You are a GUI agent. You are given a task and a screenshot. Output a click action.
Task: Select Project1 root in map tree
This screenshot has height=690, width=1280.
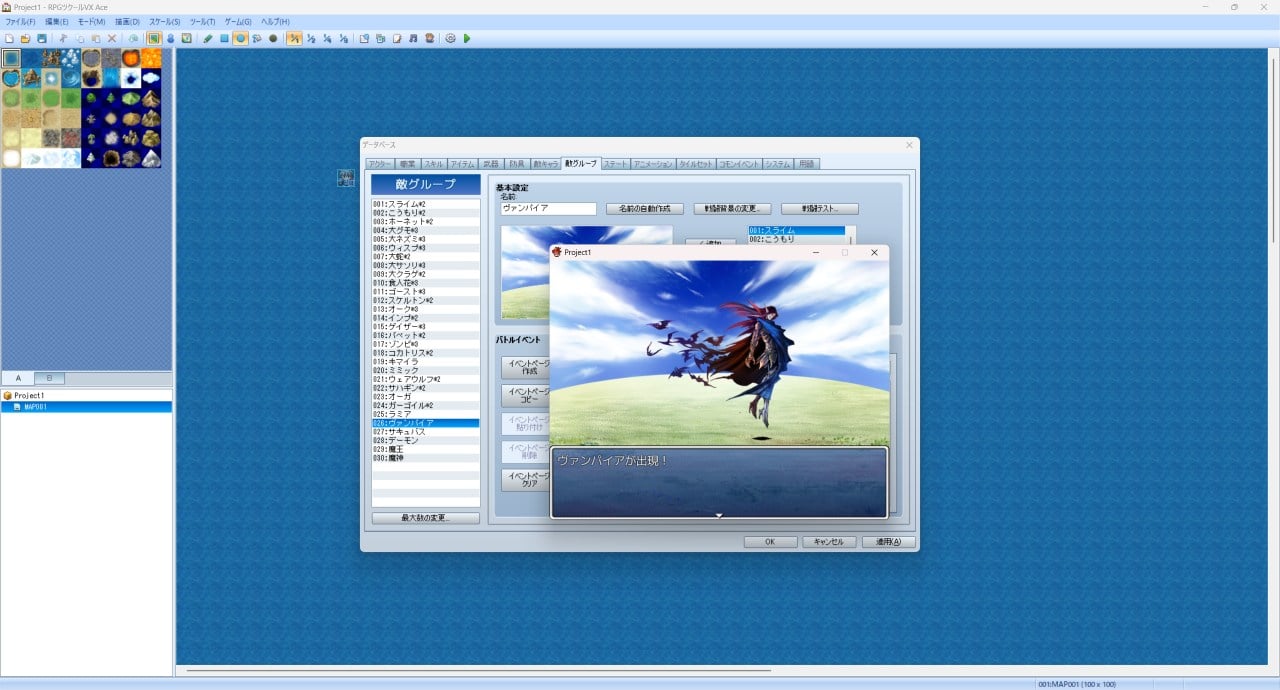click(28, 395)
